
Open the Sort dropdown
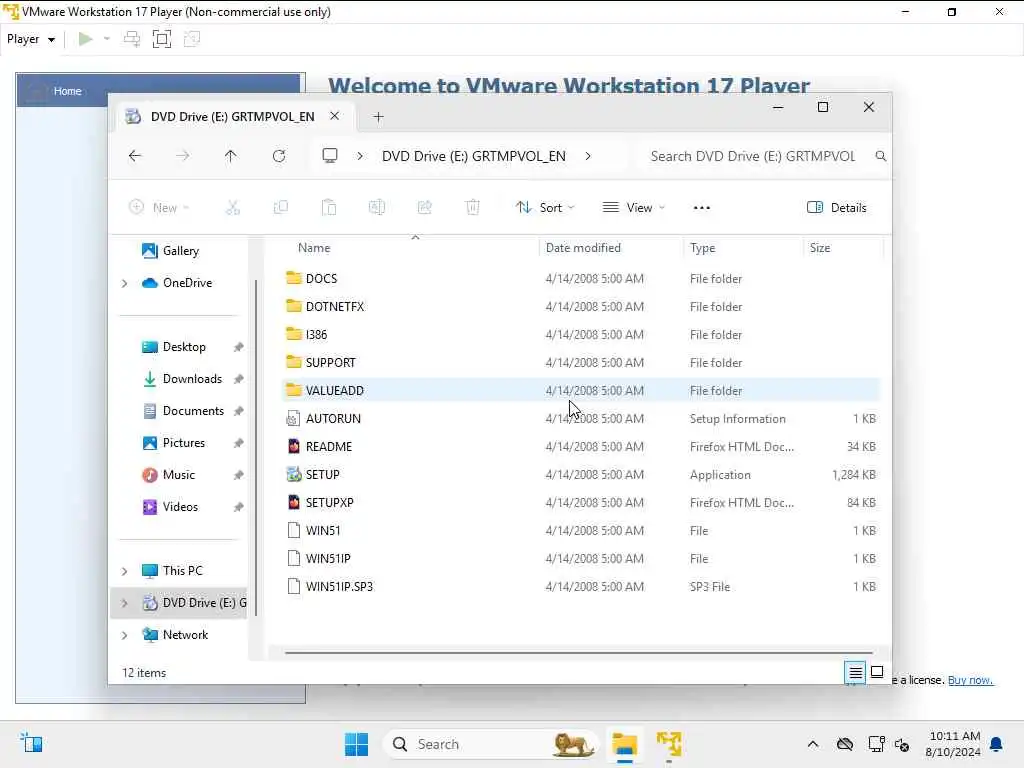coord(545,208)
